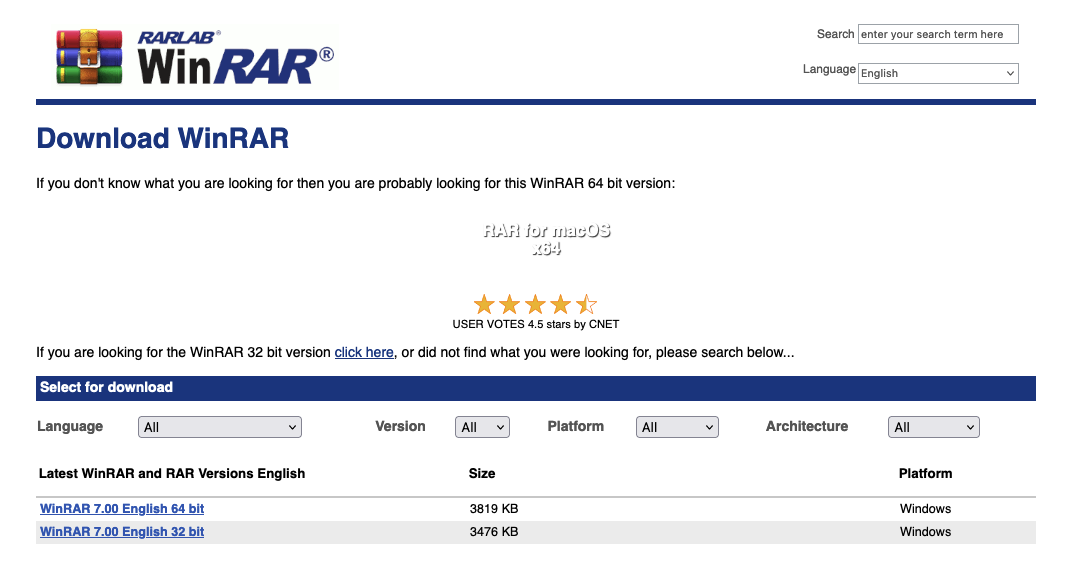Click the Size column header
The height and width of the screenshot is (573, 1081).
[482, 474]
